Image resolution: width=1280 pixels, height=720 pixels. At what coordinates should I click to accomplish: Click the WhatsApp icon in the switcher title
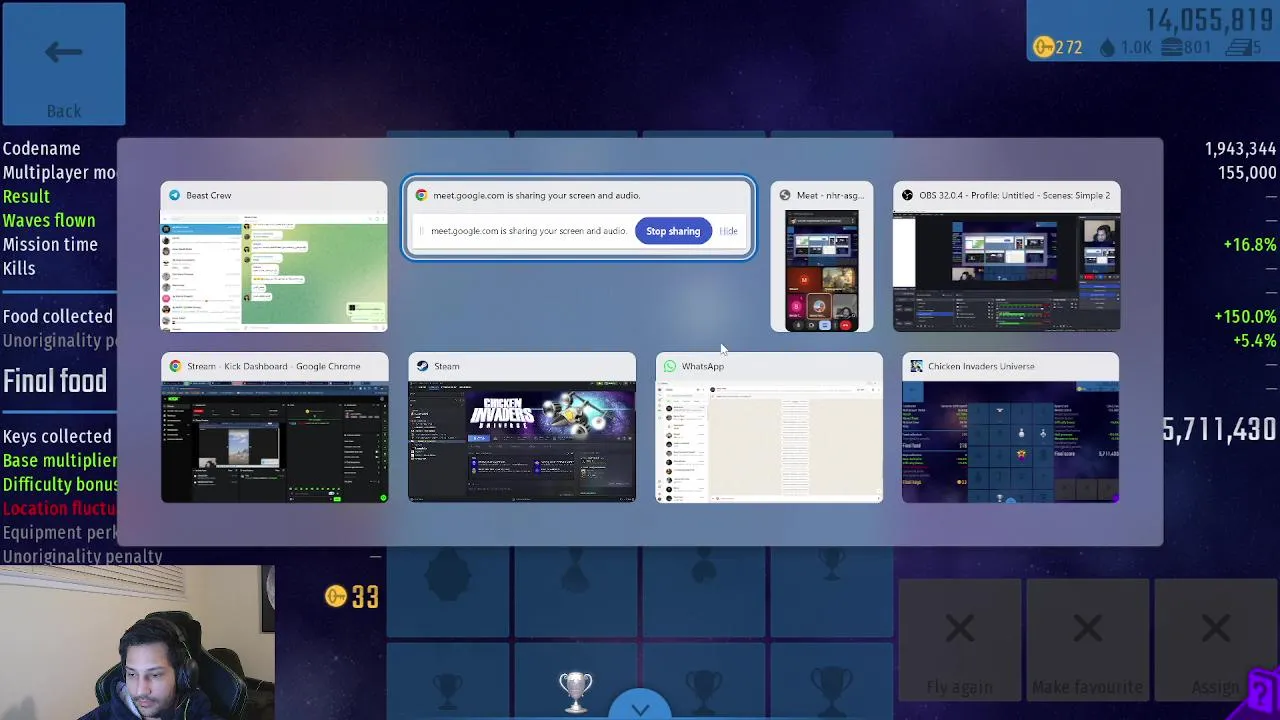tap(670, 366)
